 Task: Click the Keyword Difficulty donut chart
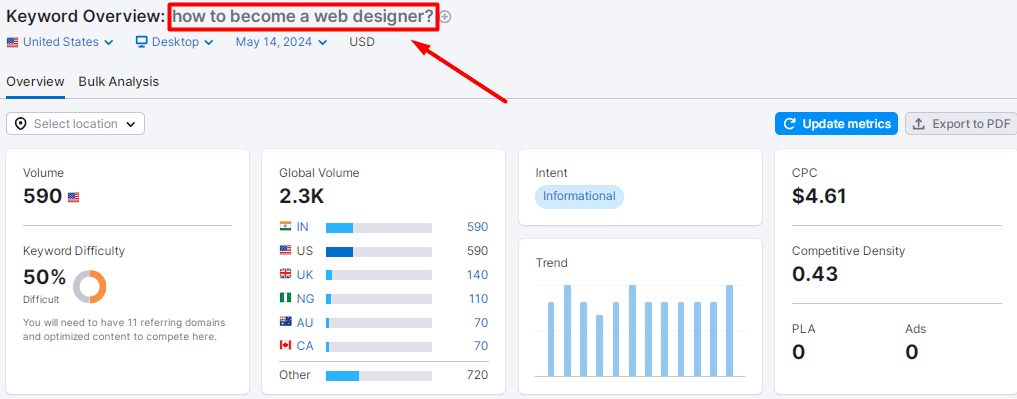click(x=90, y=287)
